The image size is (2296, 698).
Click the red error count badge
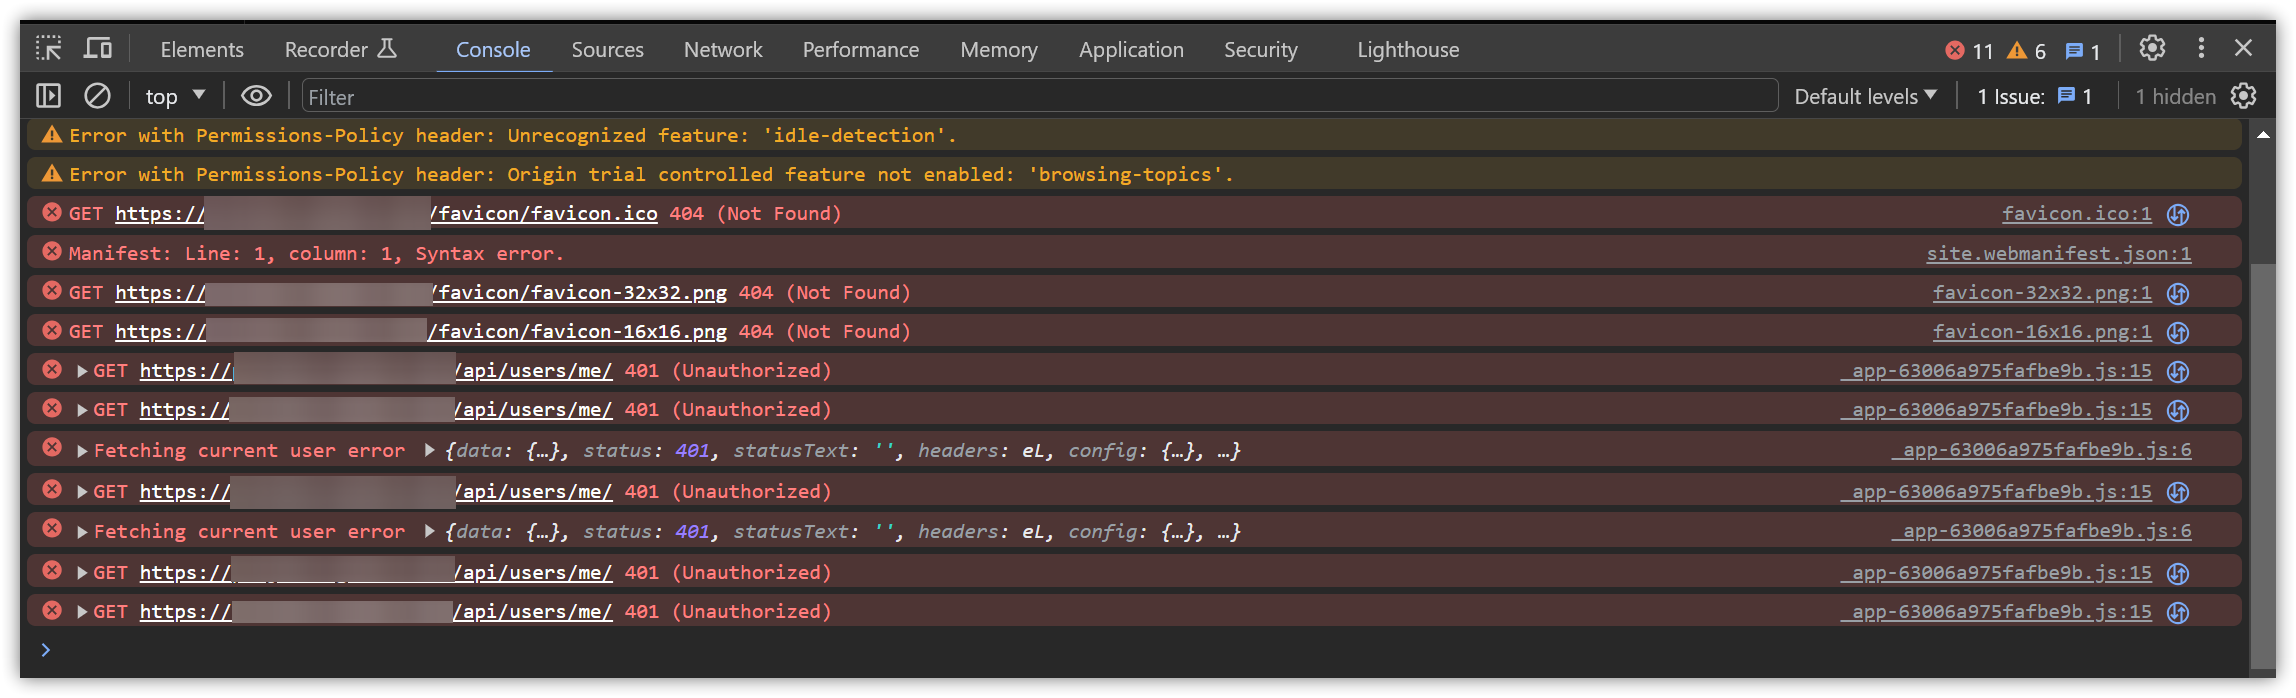(1969, 50)
